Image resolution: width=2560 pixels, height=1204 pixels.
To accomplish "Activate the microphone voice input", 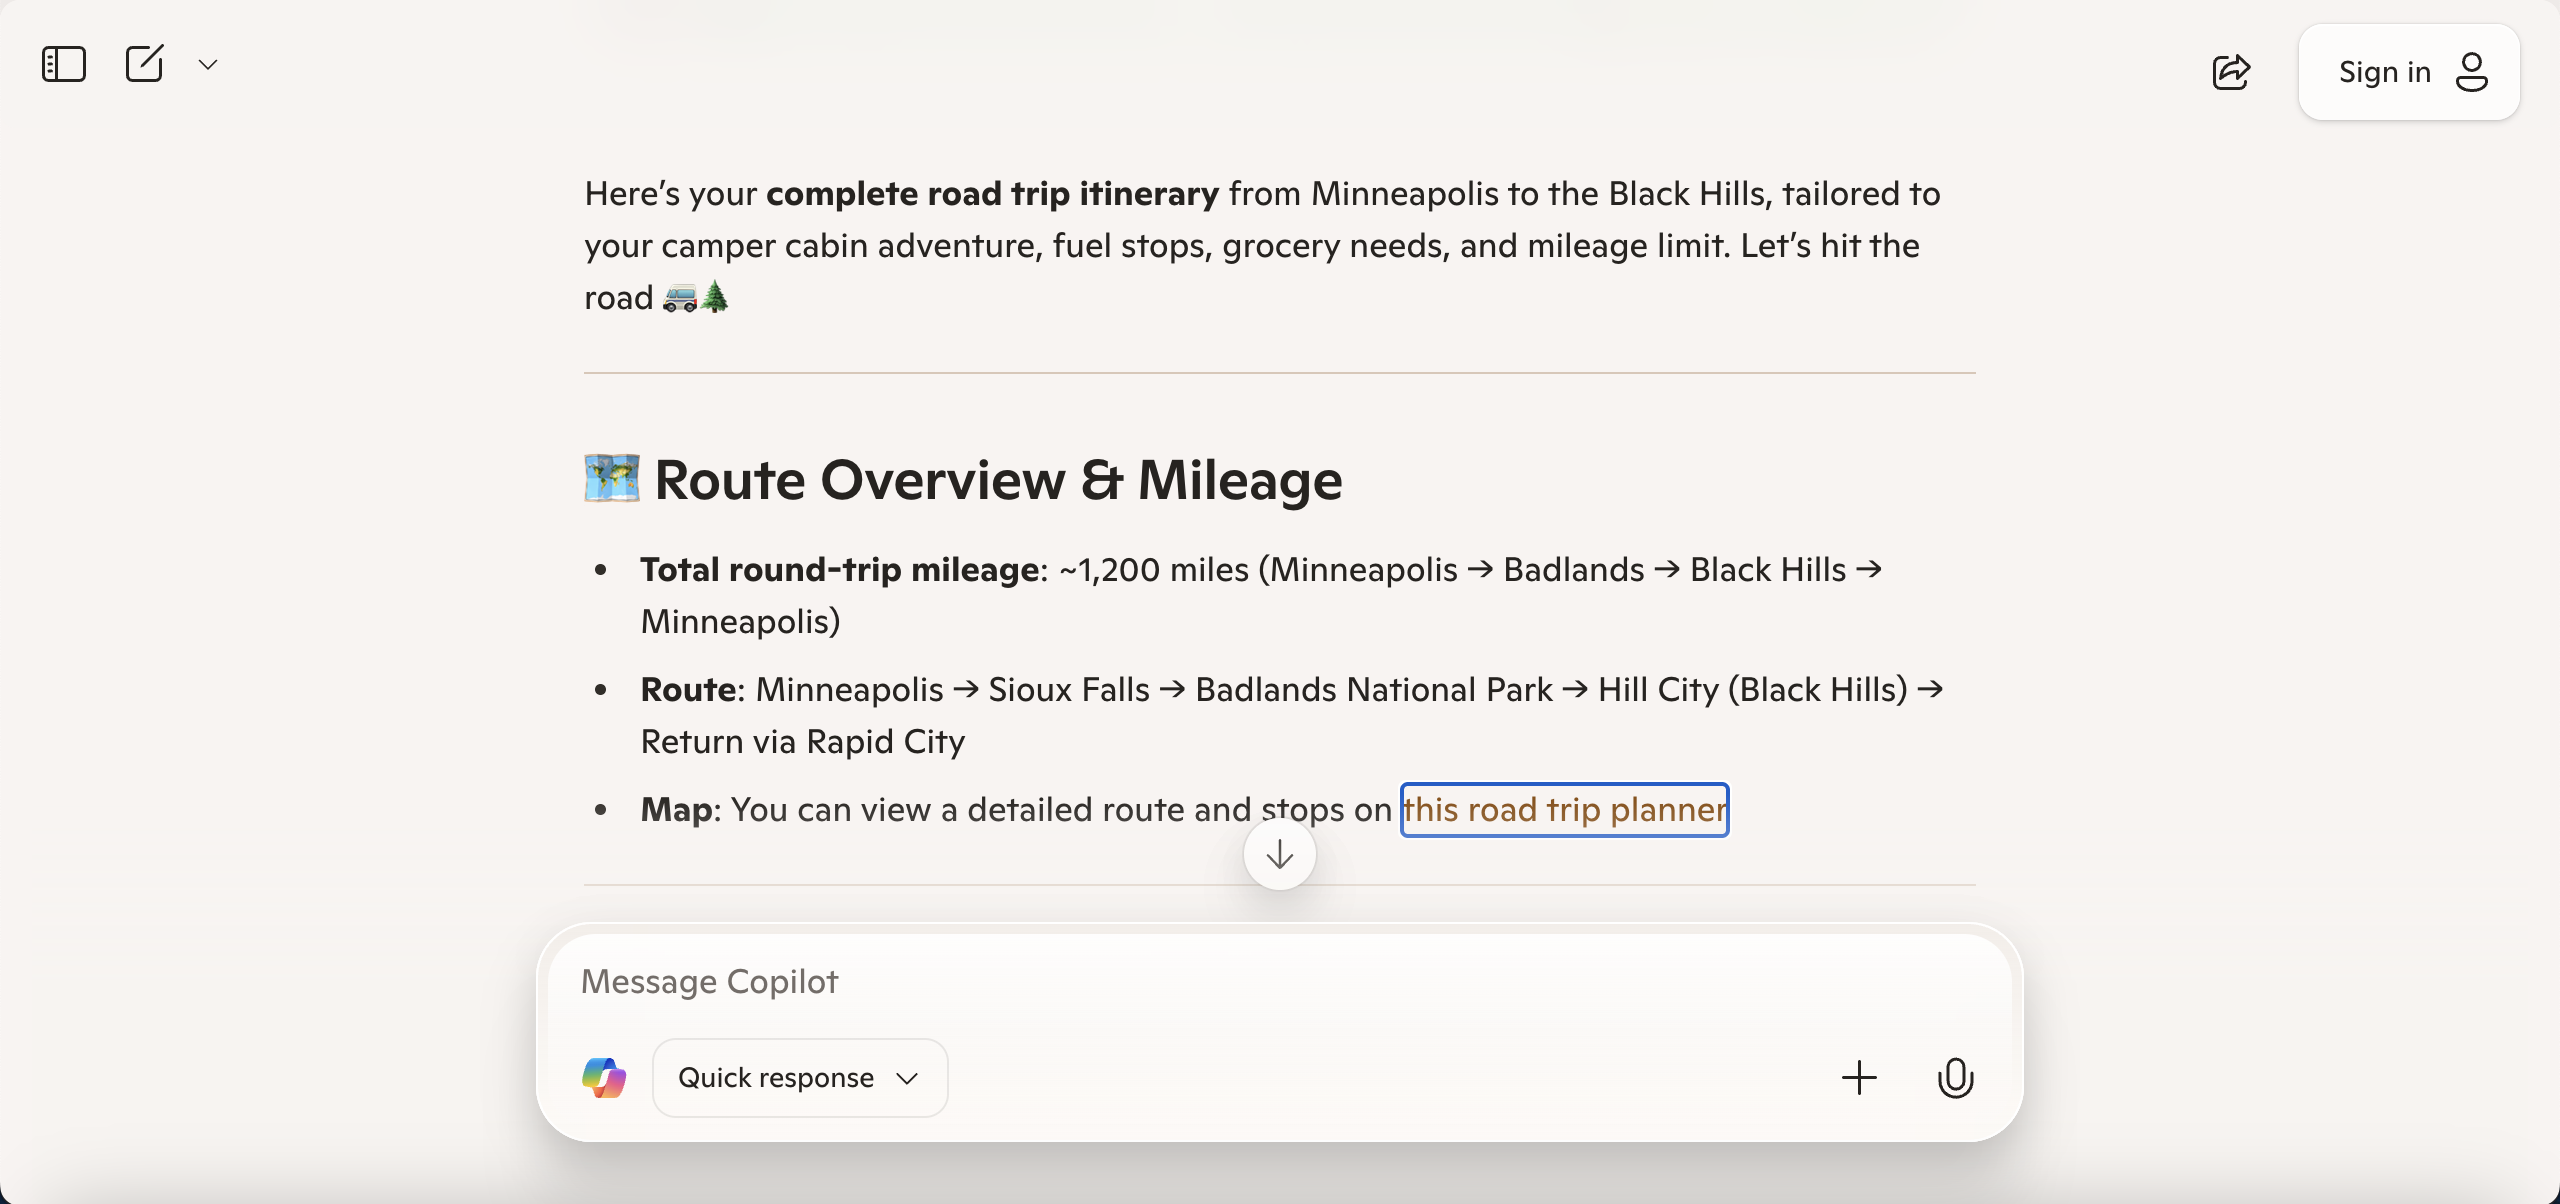I will (x=1955, y=1078).
